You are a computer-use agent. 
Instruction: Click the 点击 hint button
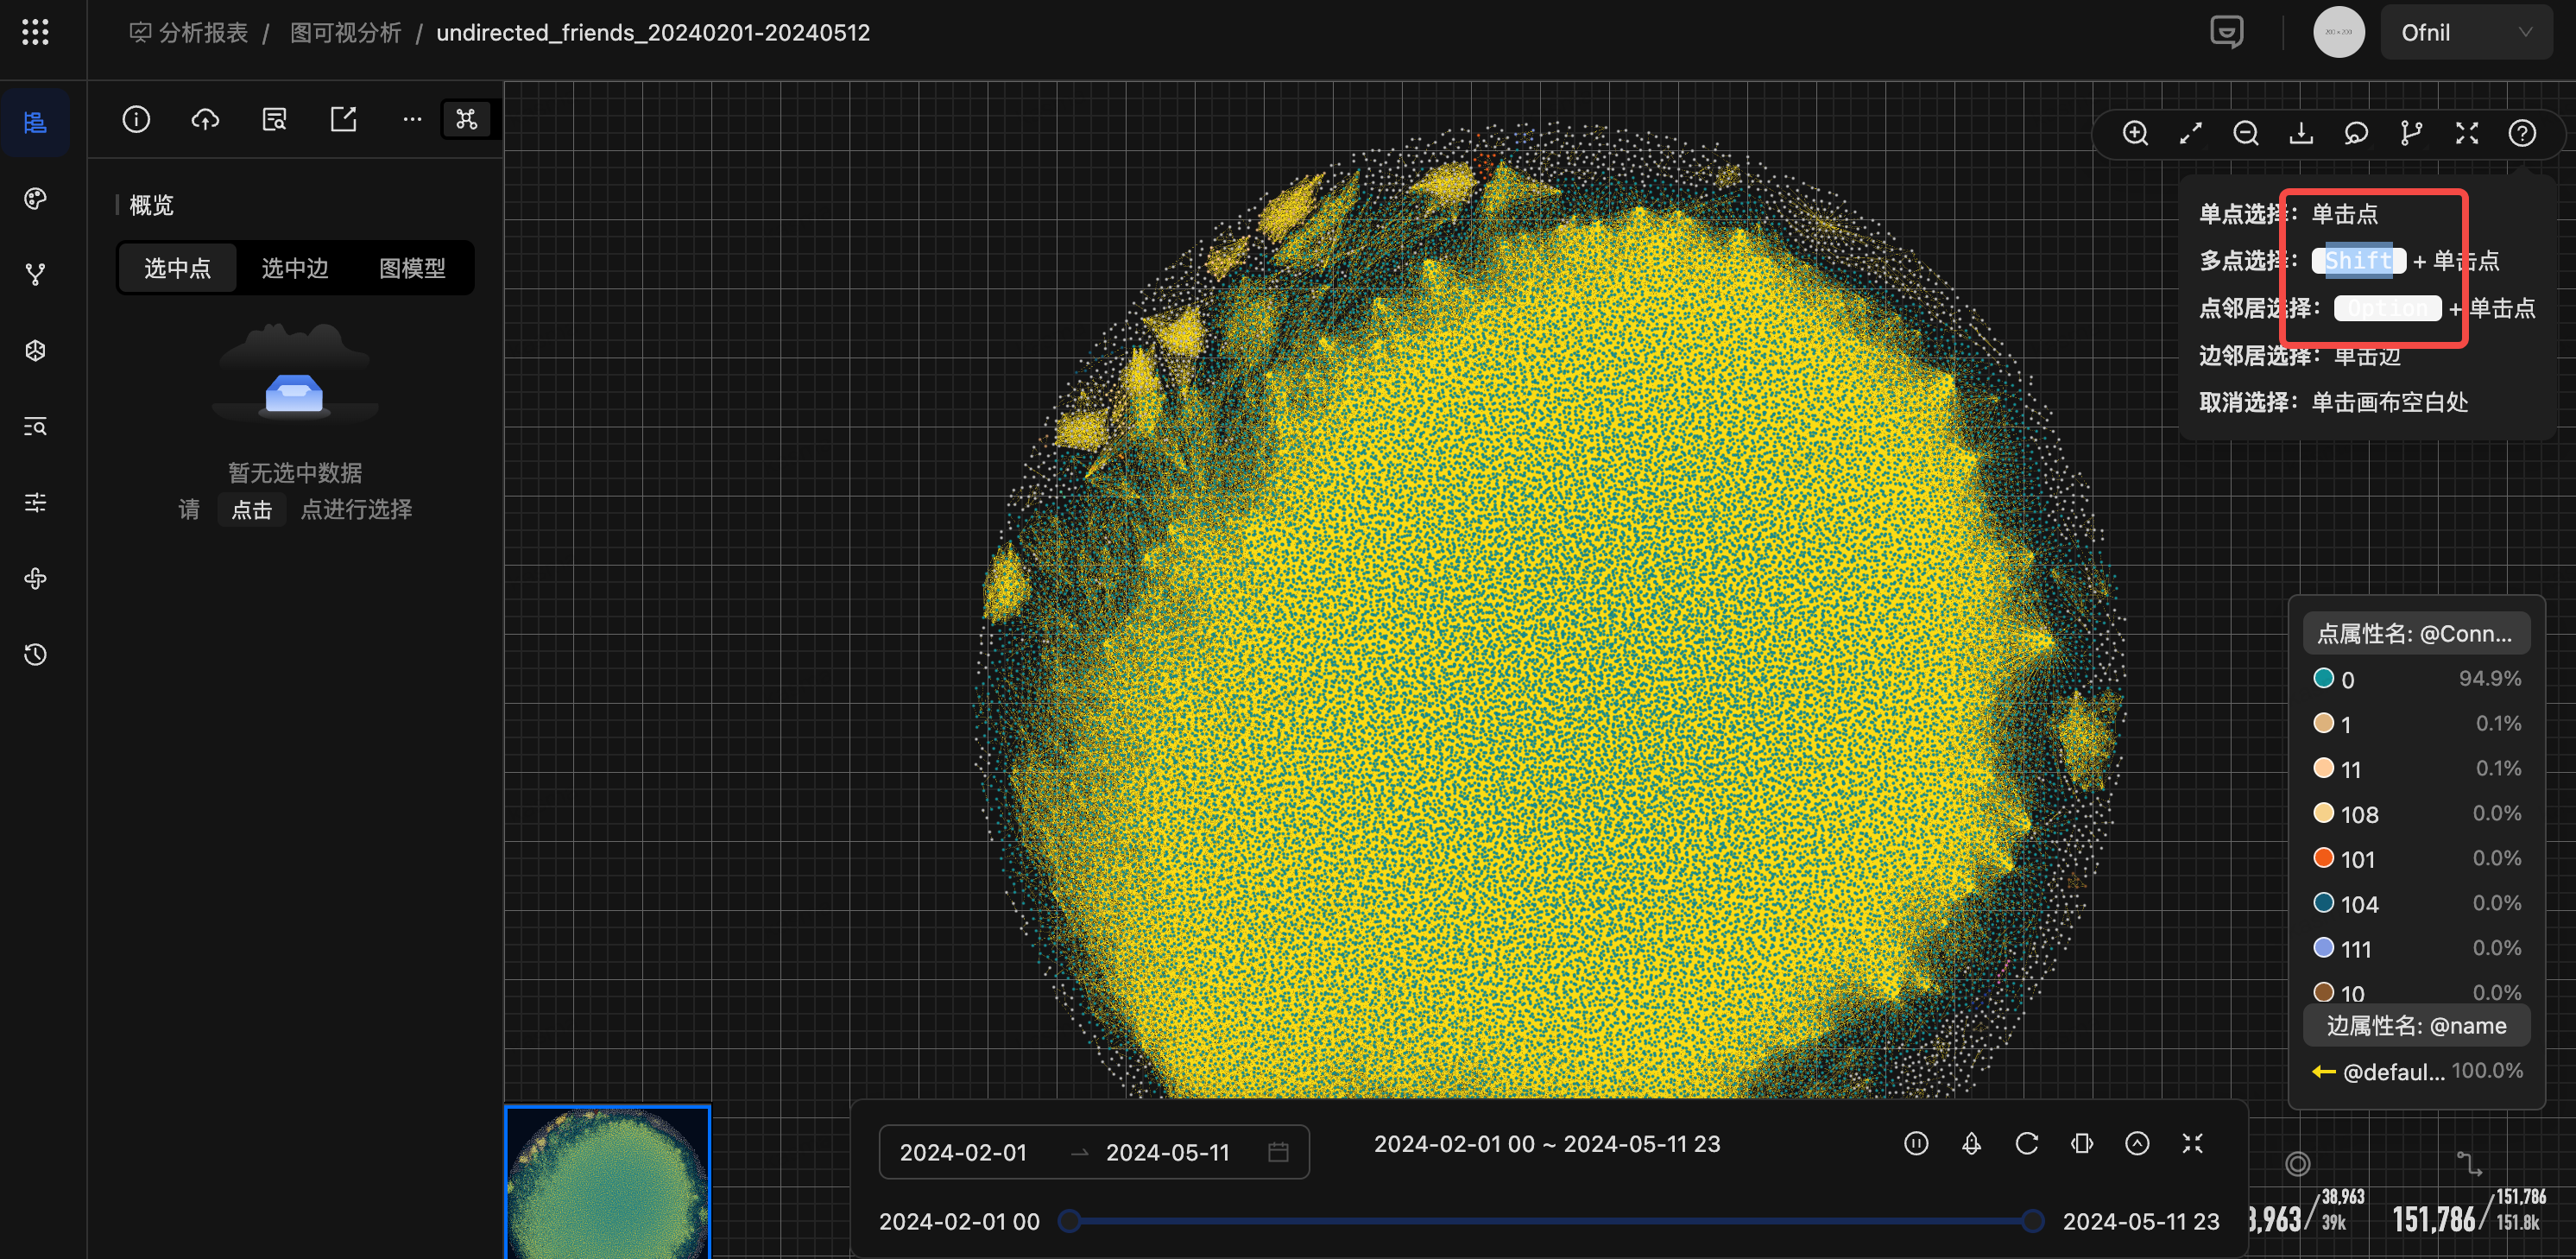tap(252, 510)
